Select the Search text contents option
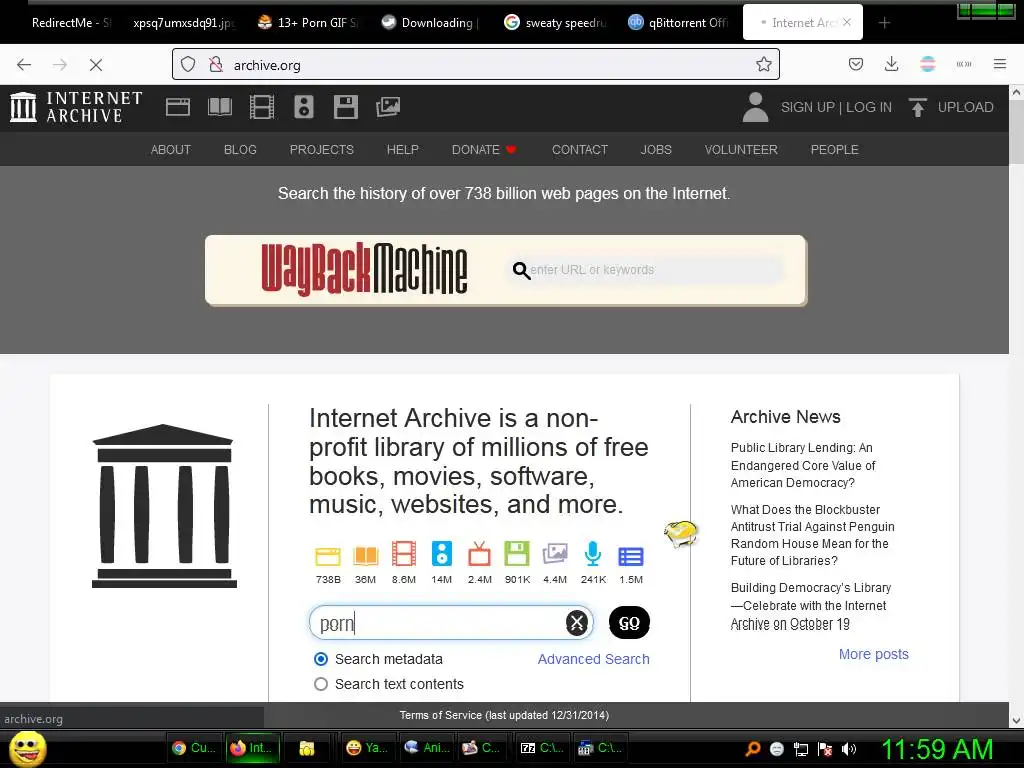The height and width of the screenshot is (768, 1024). (x=321, y=684)
